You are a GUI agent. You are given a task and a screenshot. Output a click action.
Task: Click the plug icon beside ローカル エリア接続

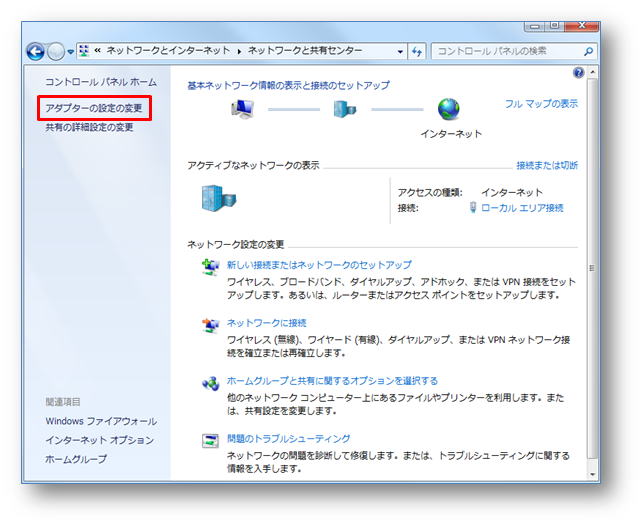[x=473, y=207]
